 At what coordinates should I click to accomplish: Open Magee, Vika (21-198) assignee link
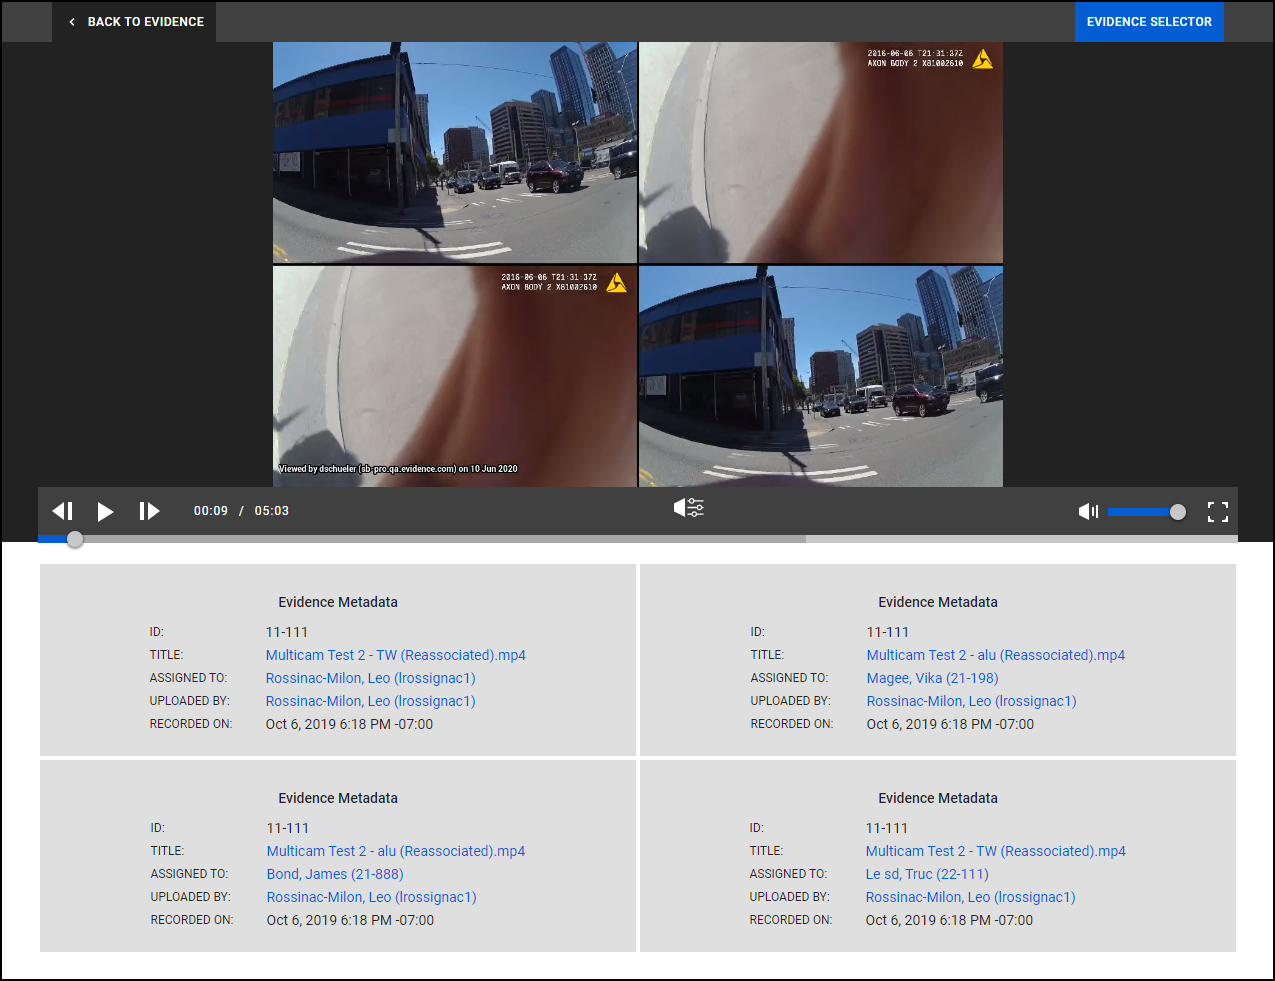coord(932,678)
